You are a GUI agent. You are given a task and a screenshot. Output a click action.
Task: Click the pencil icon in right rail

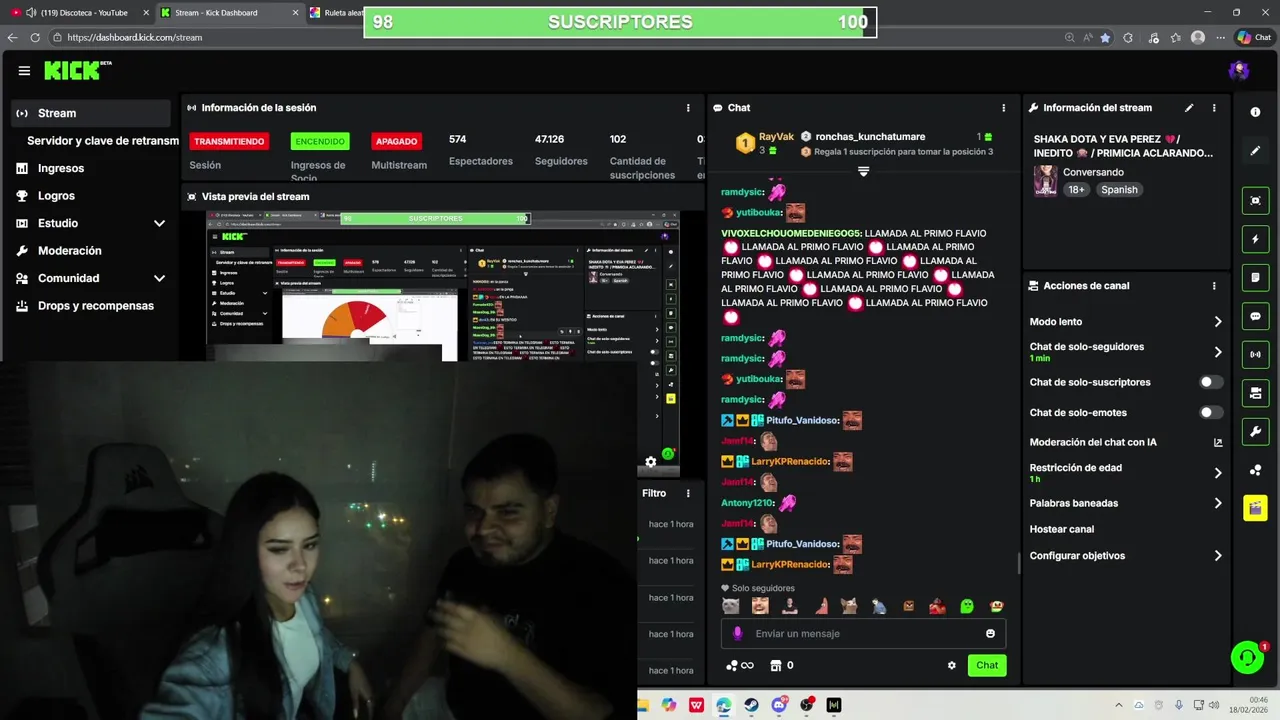click(1255, 151)
